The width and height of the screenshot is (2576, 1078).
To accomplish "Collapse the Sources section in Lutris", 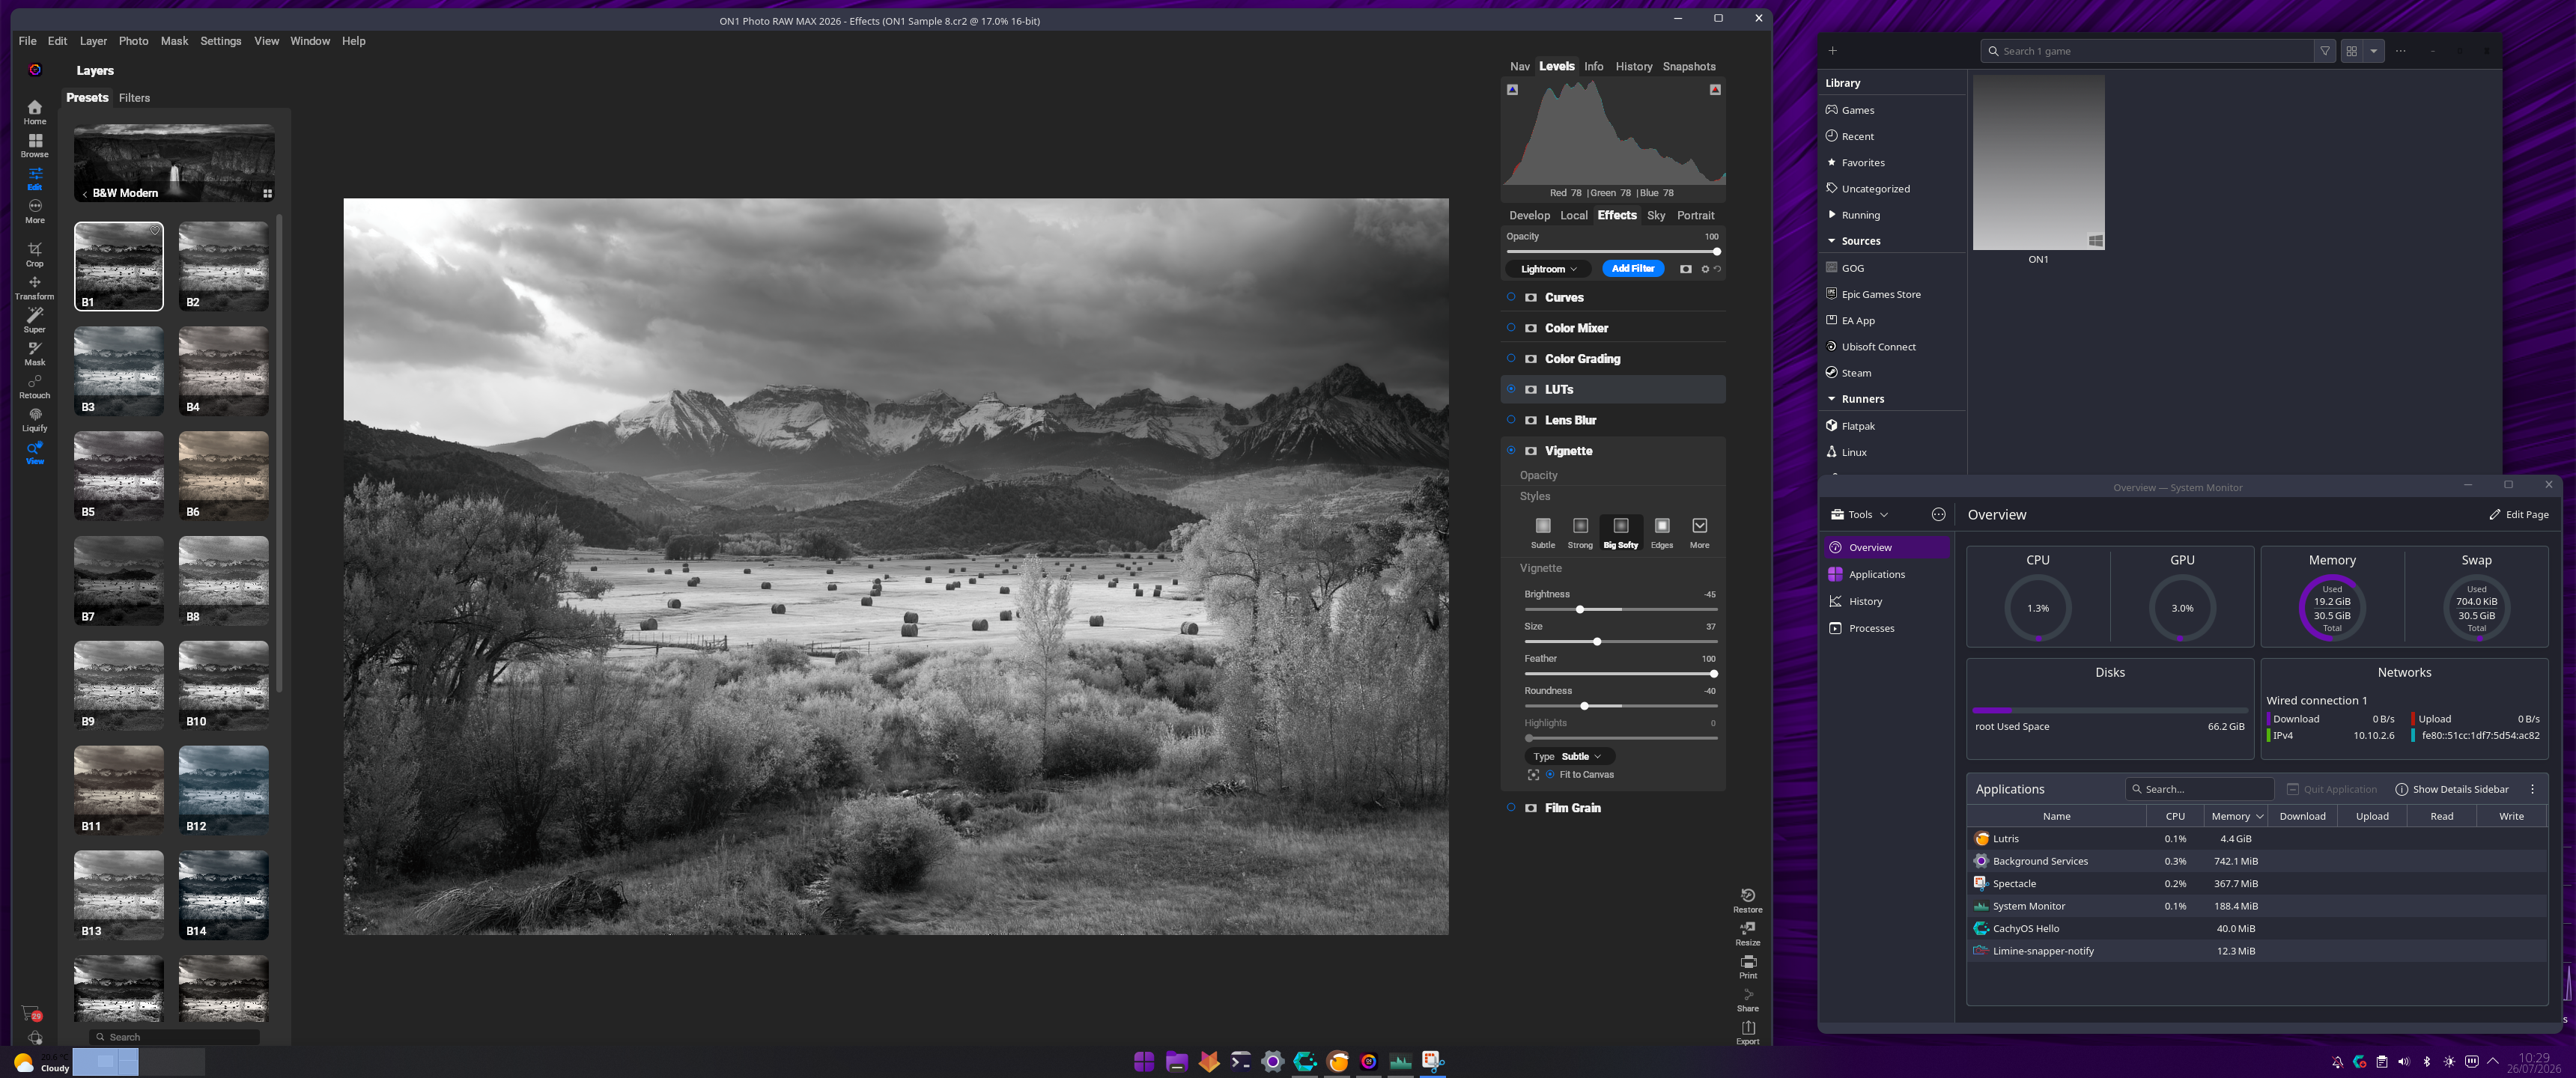I will tap(1831, 241).
